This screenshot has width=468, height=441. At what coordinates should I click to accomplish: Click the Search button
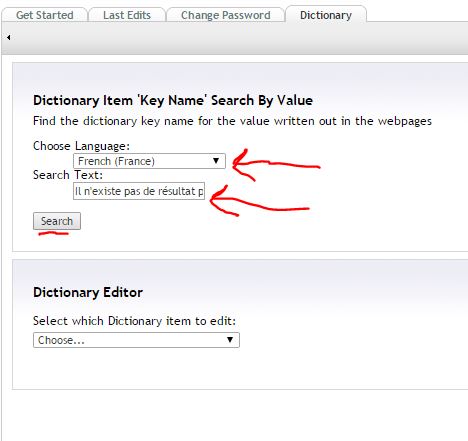coord(57,221)
